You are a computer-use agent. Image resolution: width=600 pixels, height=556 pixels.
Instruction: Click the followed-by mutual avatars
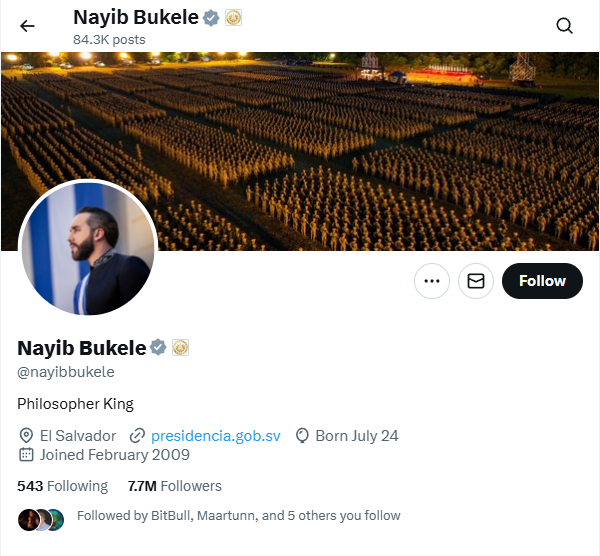coord(41,517)
